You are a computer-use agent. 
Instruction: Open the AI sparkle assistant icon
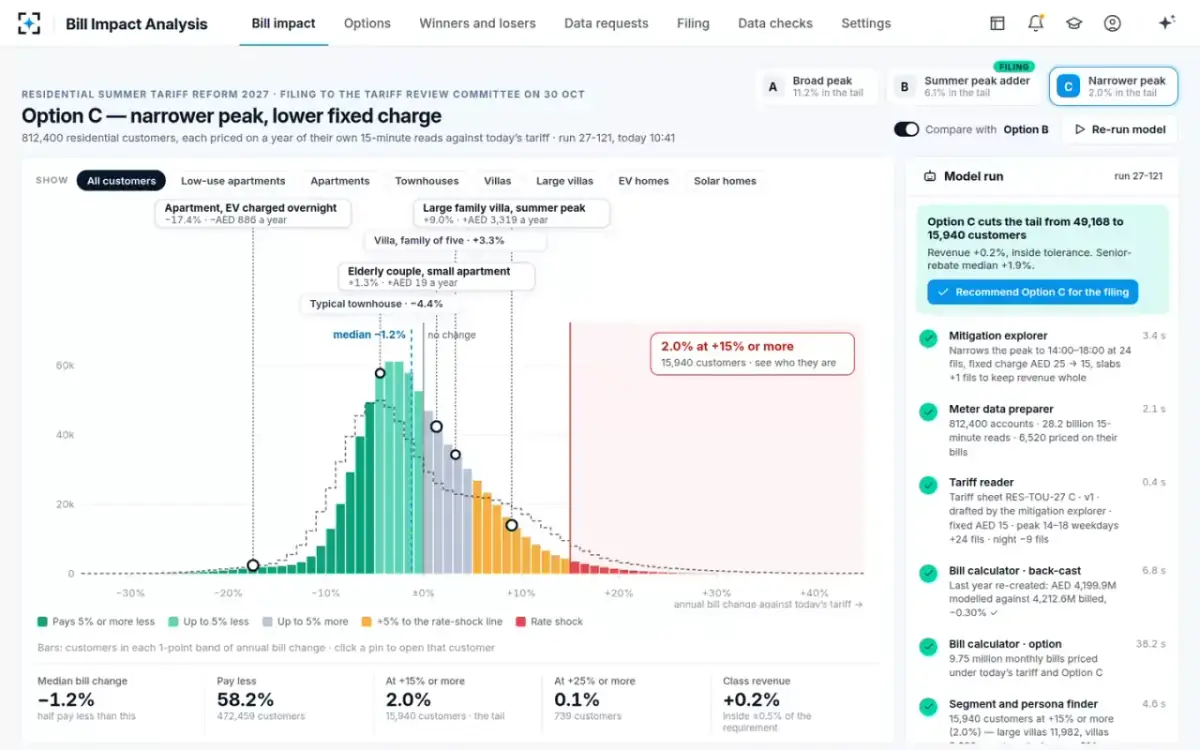[x=1165, y=23]
